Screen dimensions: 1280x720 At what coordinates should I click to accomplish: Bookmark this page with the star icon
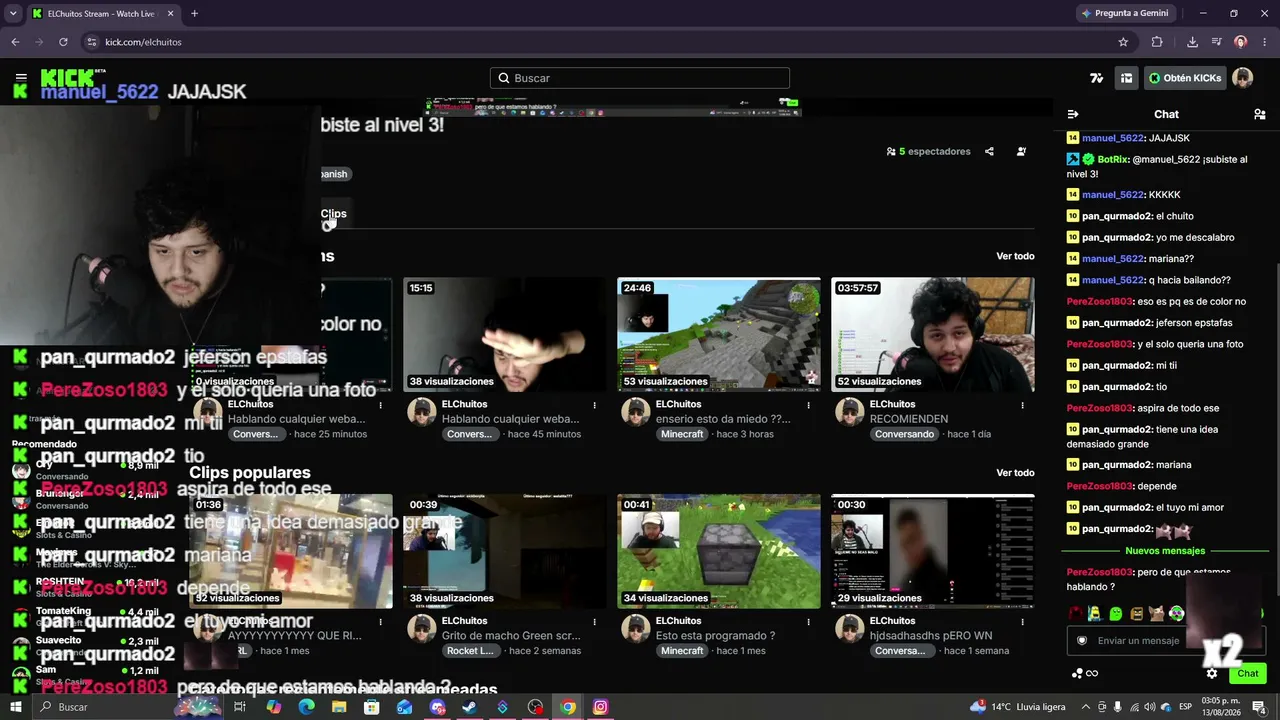1123,42
